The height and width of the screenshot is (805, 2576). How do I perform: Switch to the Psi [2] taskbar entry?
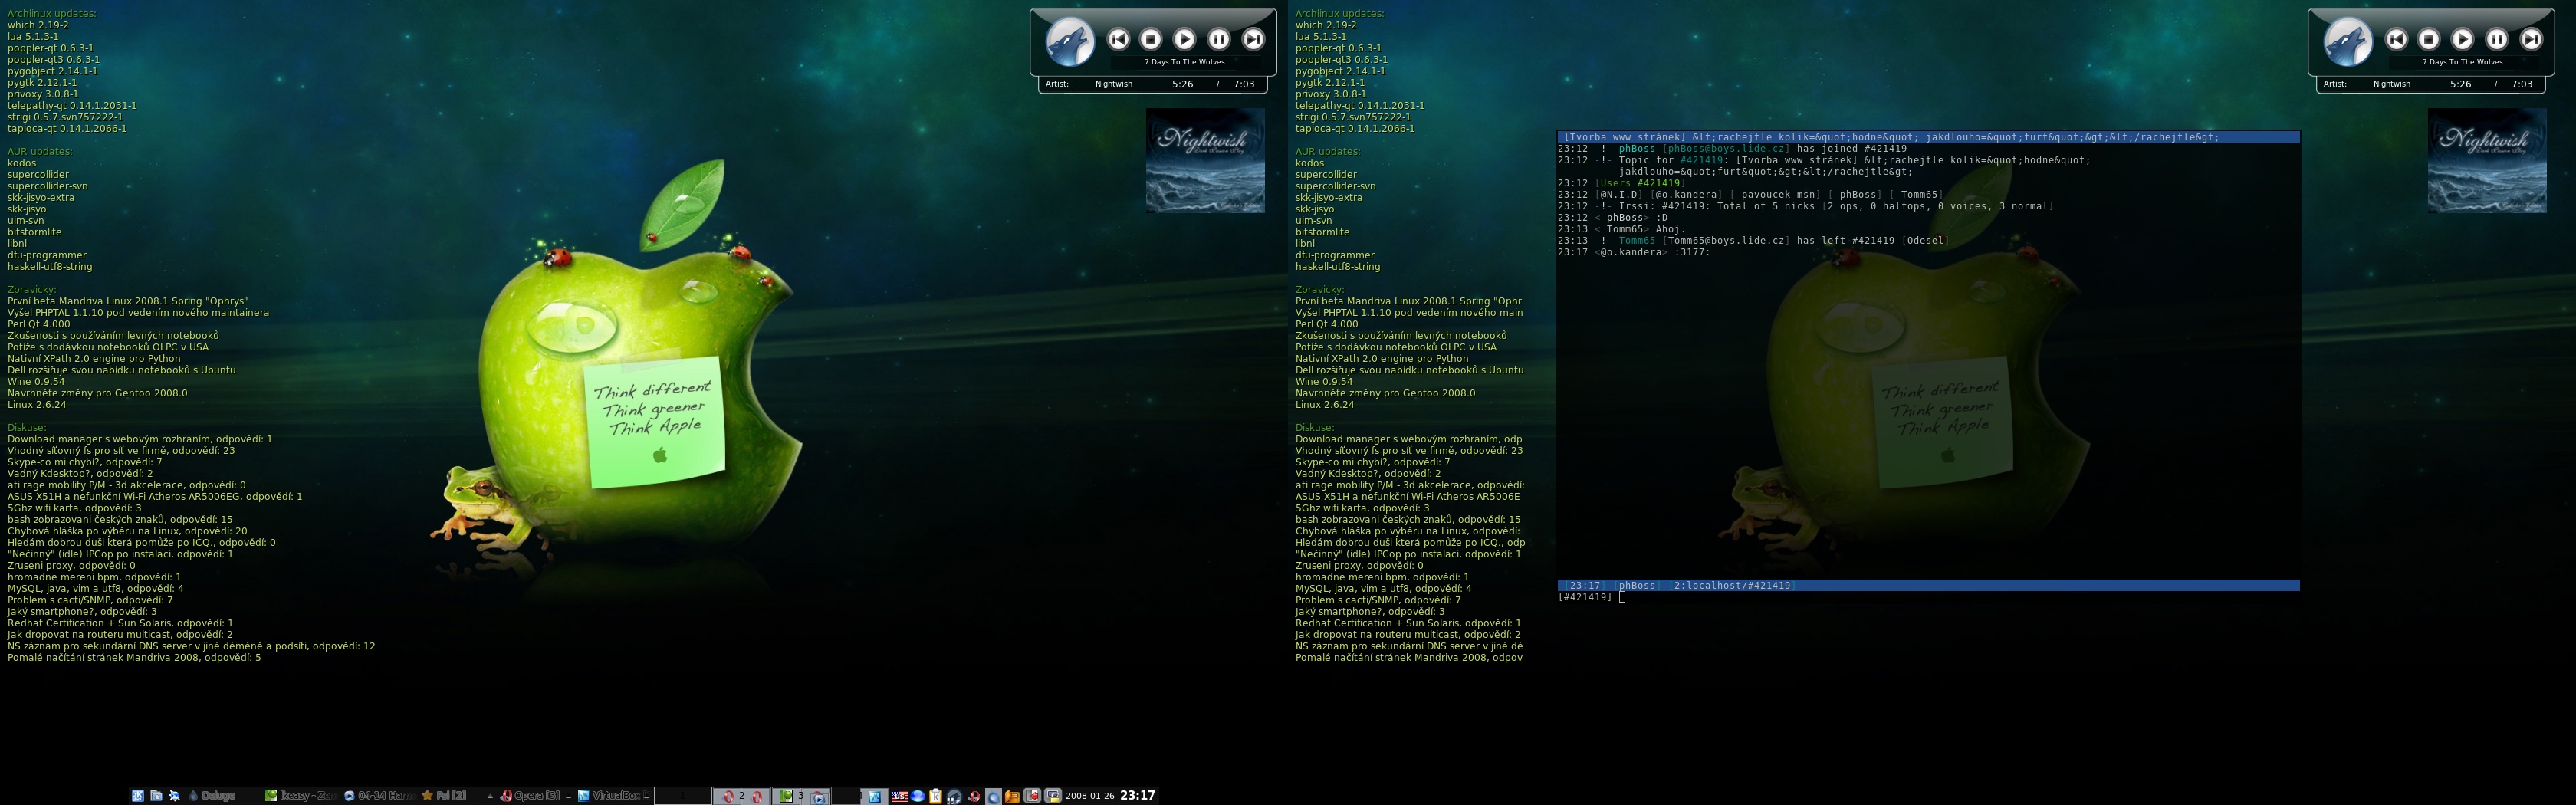tap(444, 796)
